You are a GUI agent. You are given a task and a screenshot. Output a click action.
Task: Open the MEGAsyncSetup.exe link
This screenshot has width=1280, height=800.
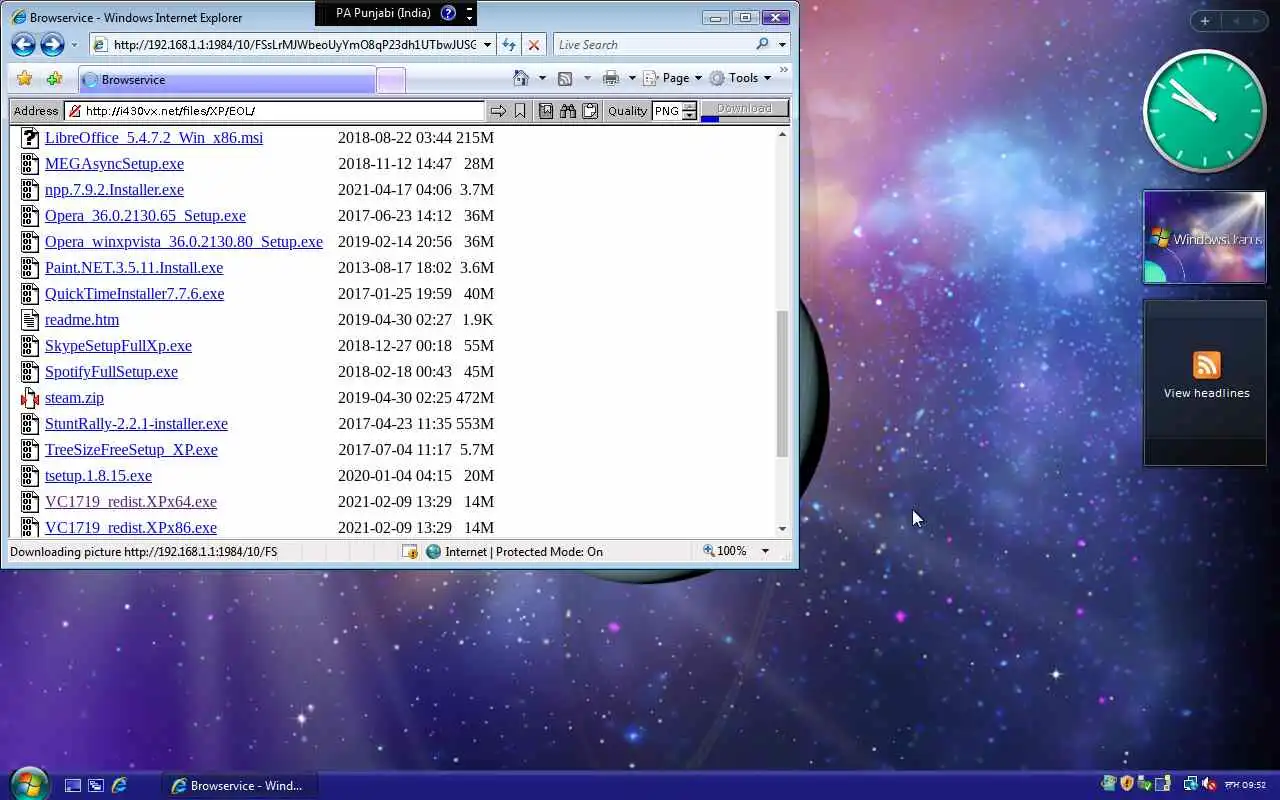[114, 163]
